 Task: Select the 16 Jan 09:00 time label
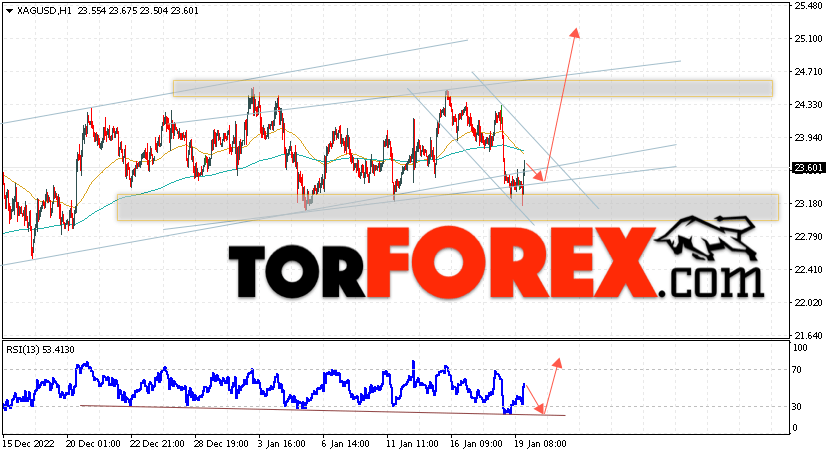point(476,443)
